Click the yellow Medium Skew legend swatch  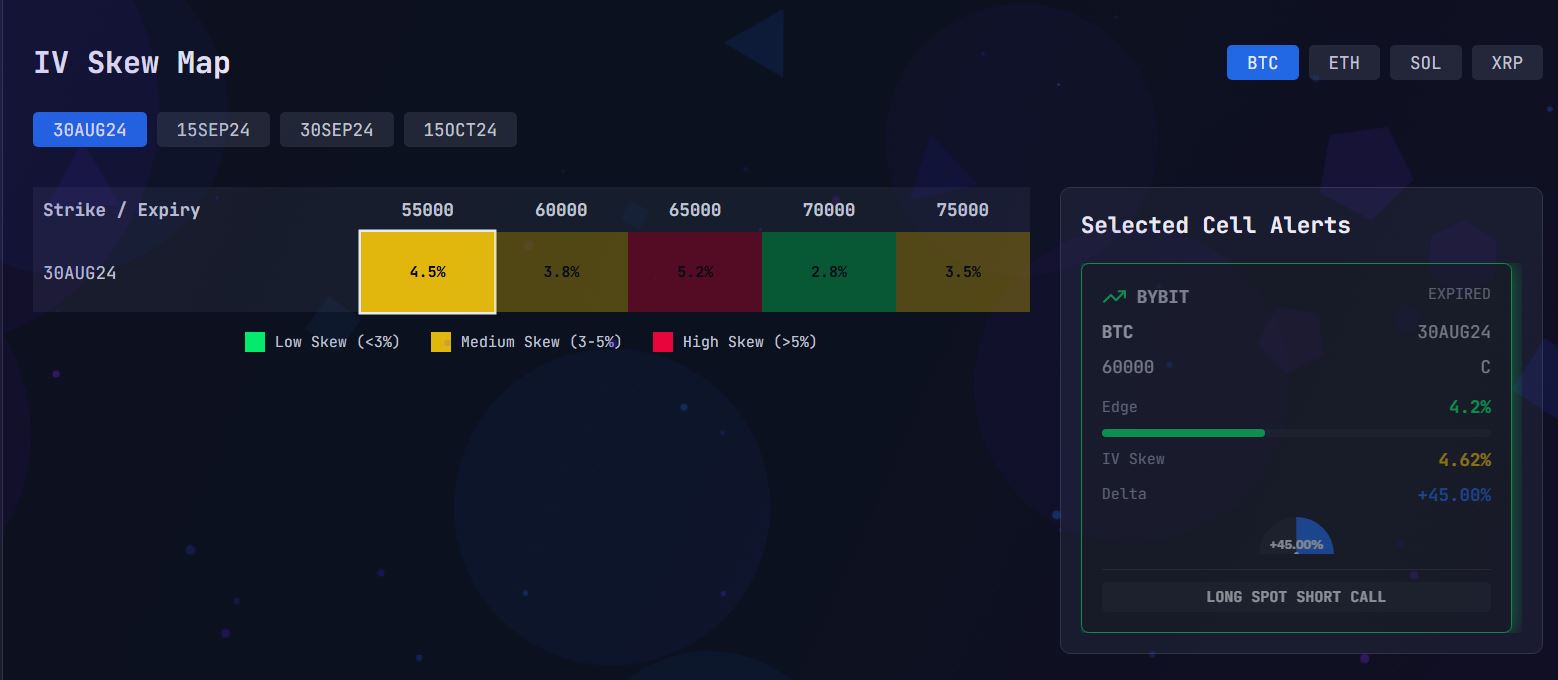441,342
